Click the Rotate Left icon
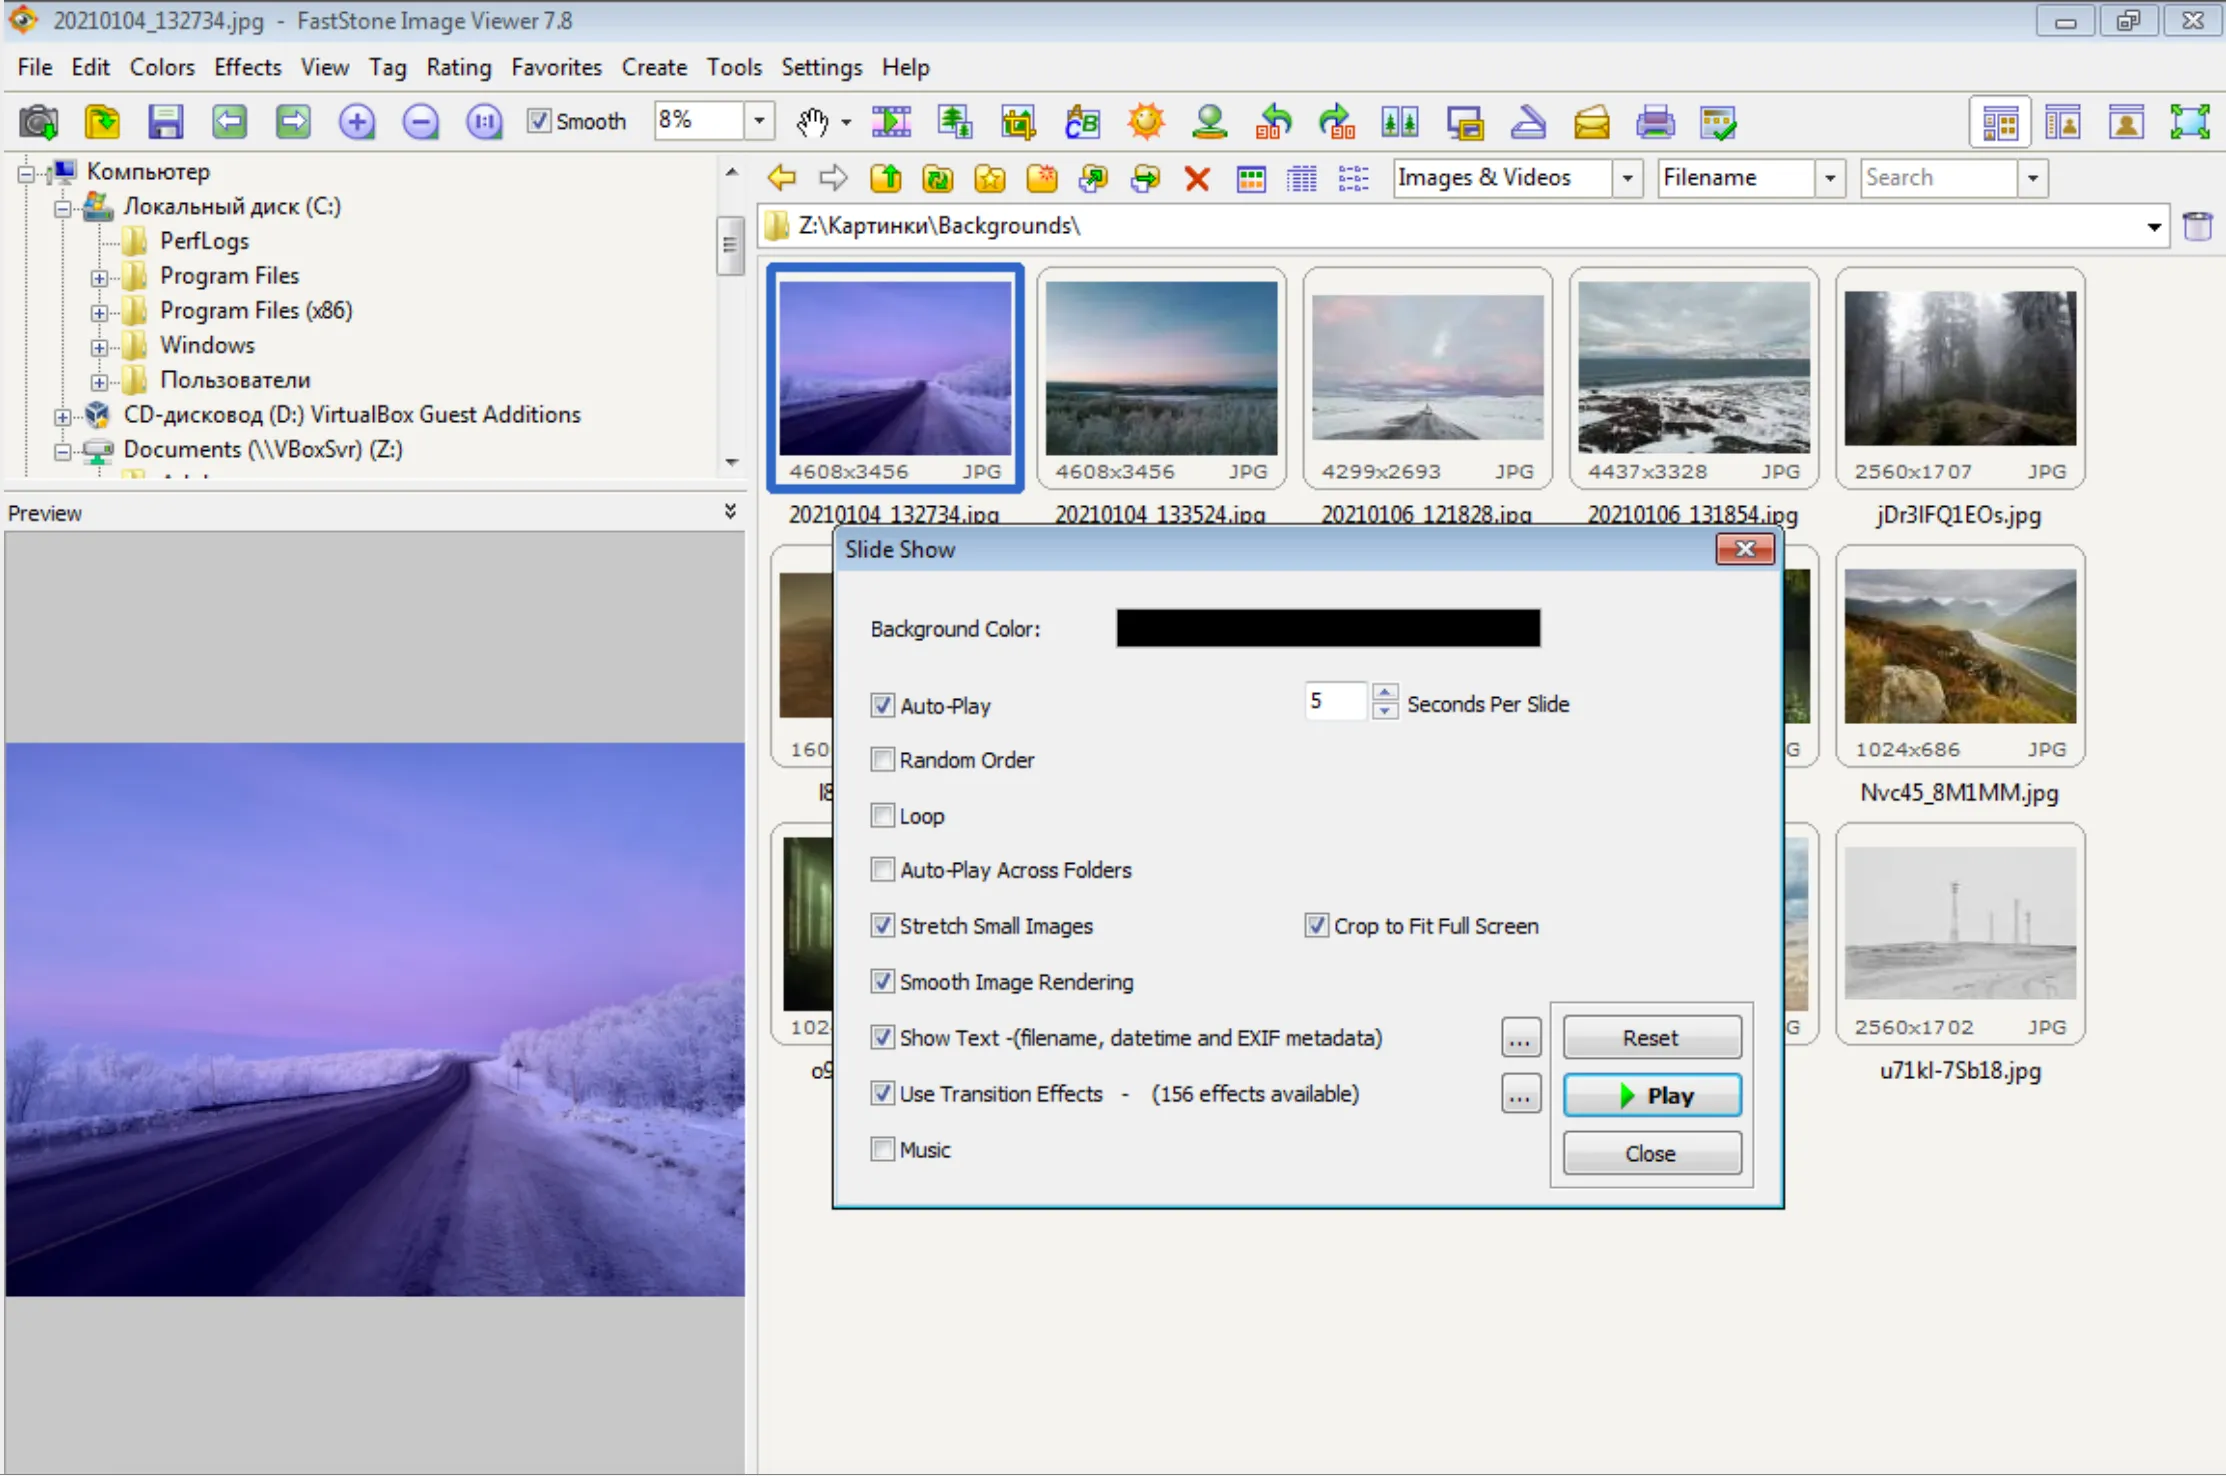 pos(1273,122)
